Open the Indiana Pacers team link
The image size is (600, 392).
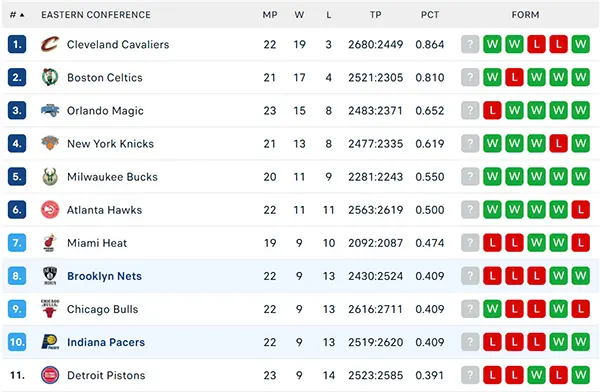[x=106, y=342]
